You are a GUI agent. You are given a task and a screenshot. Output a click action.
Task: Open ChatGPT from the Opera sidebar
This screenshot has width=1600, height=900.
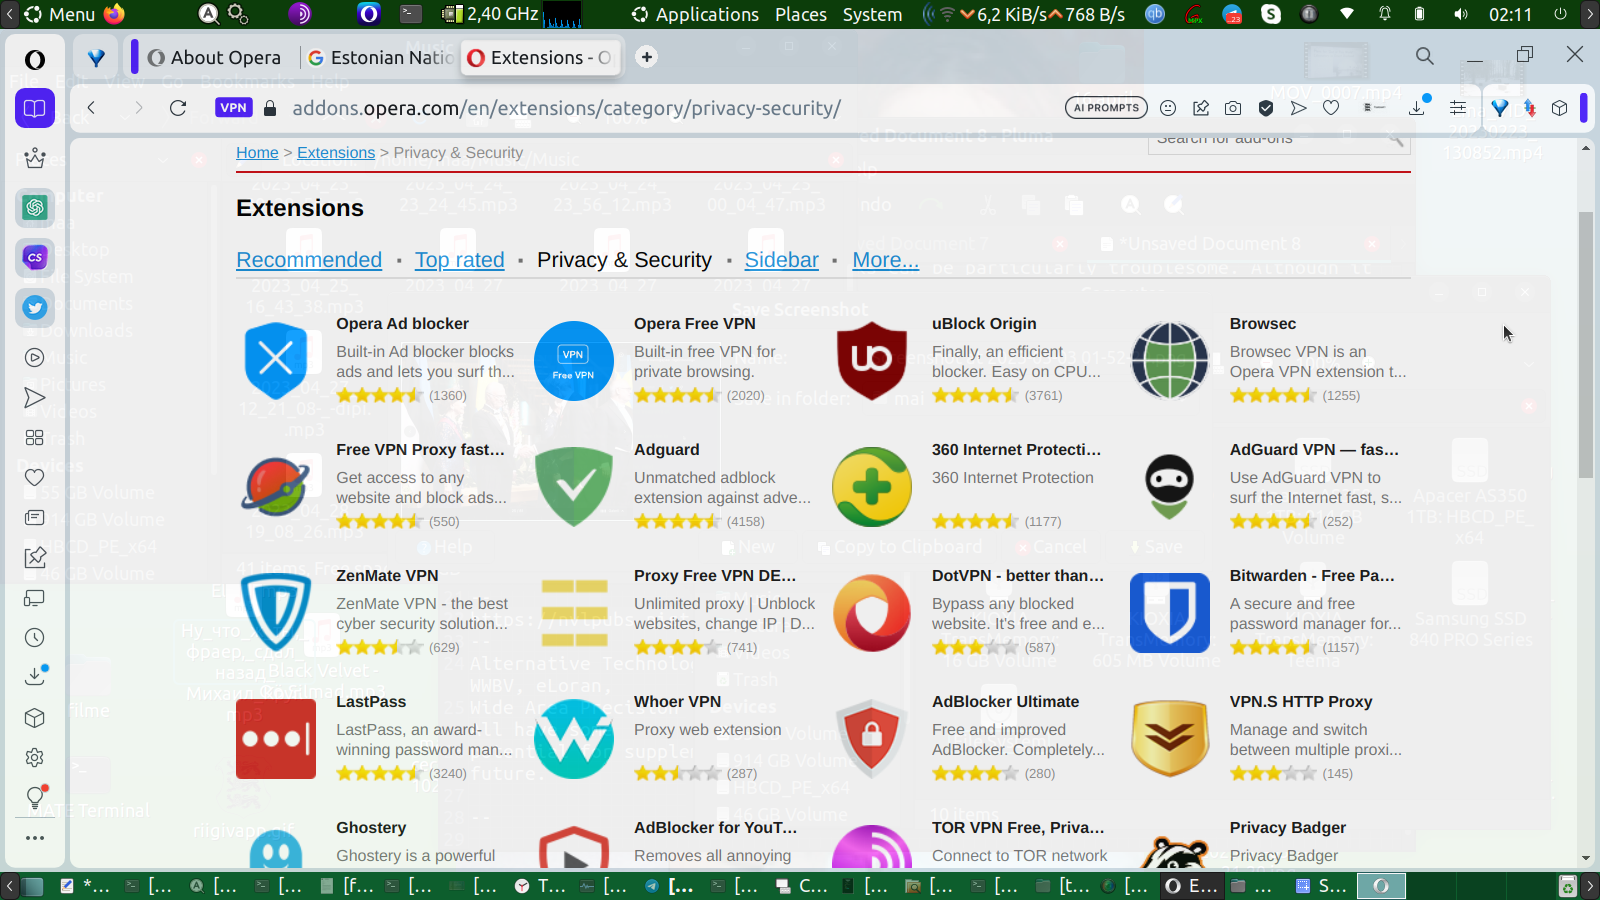[x=35, y=207]
